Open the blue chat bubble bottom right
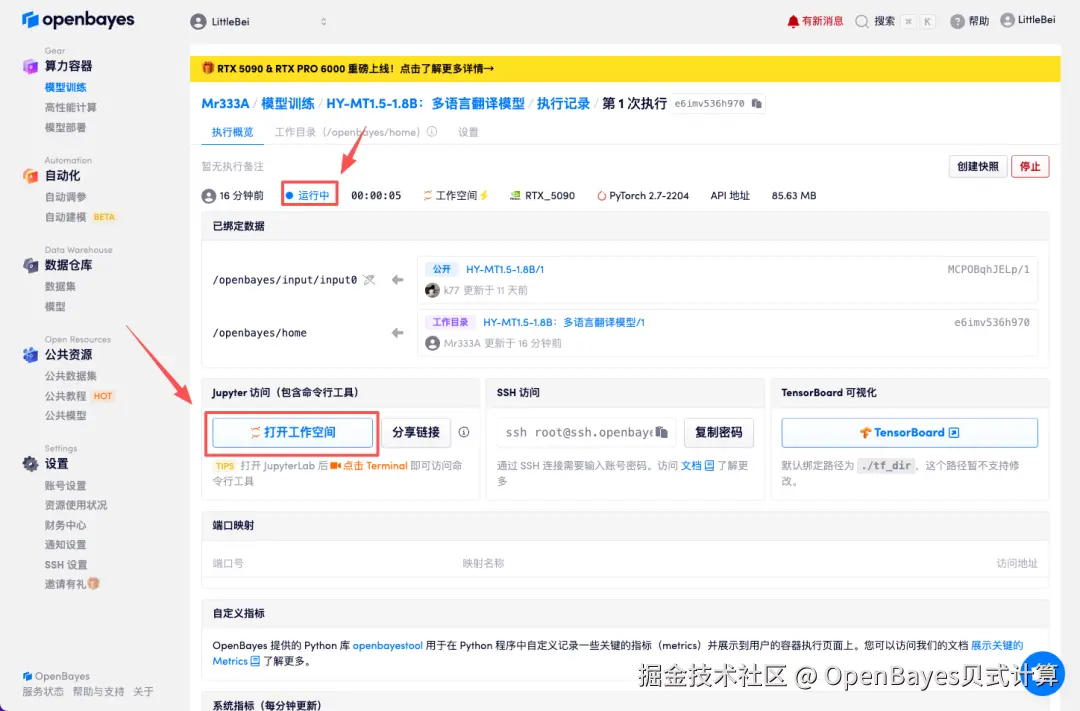The image size is (1080, 711). [x=1043, y=675]
